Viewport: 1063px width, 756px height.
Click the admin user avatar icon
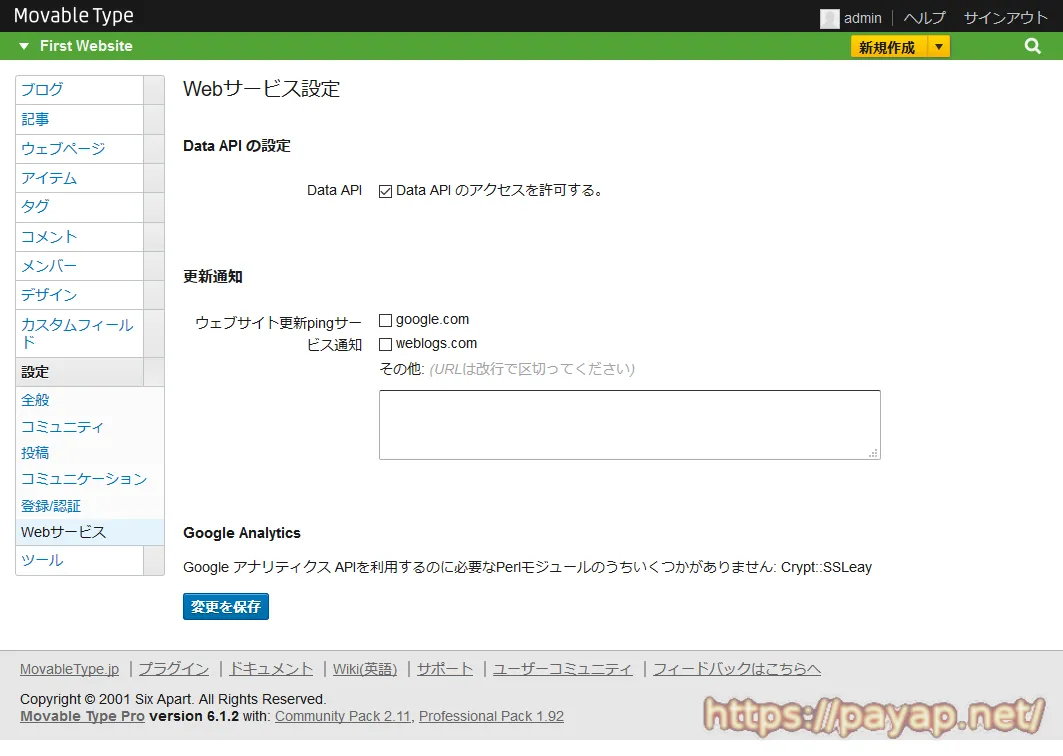point(829,18)
